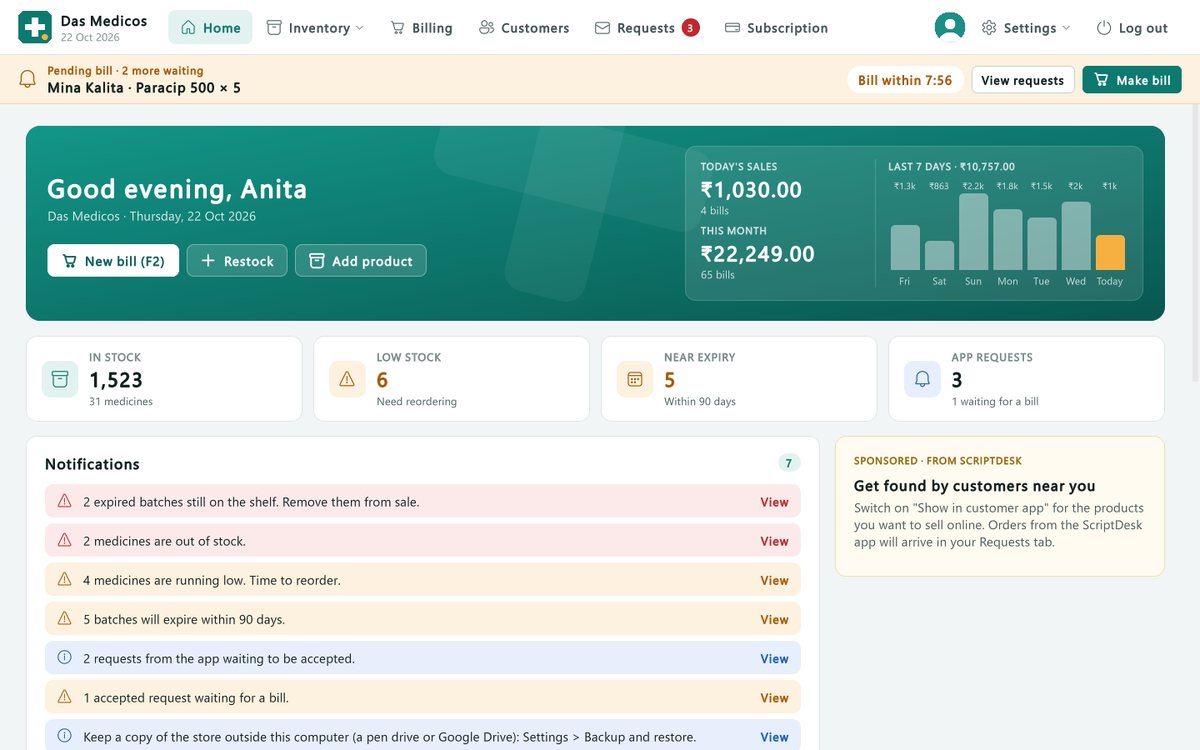Screen dimensions: 1200x750
Task: Click the App Requests bell icon
Action: click(x=922, y=379)
